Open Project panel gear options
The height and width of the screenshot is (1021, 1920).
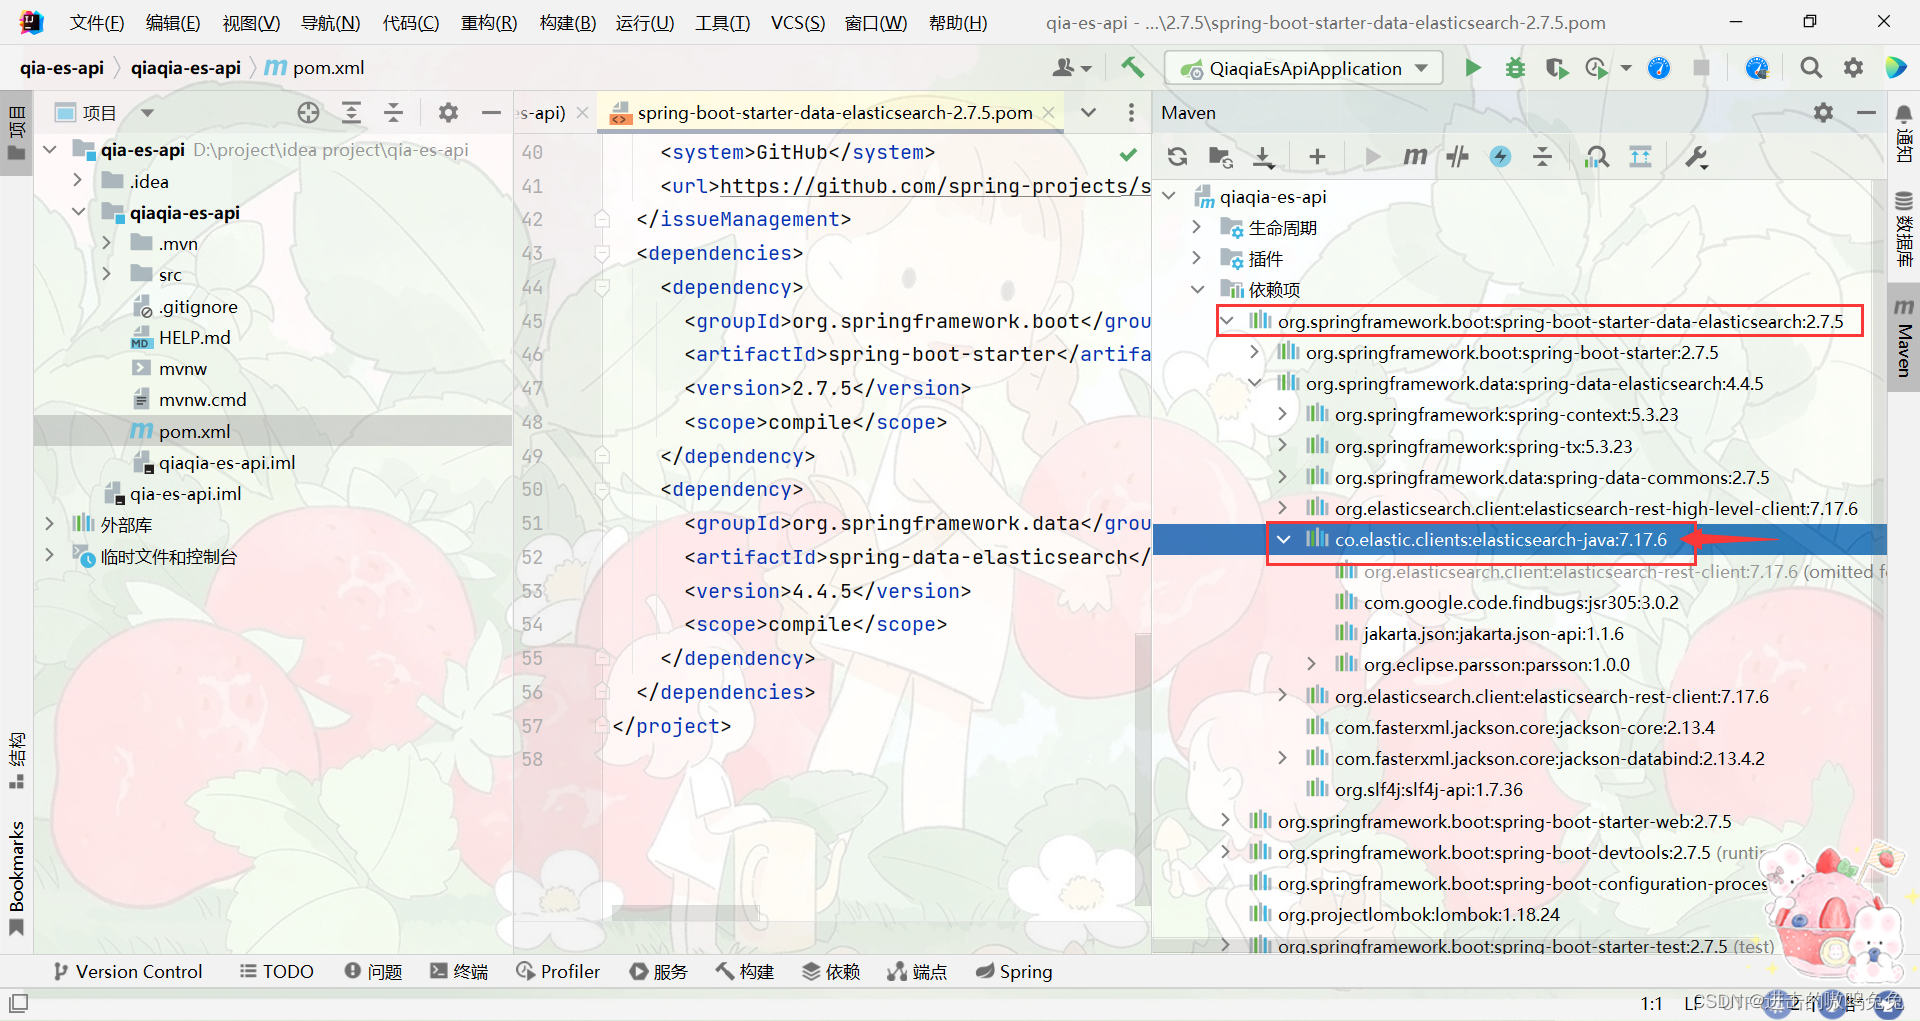448,113
